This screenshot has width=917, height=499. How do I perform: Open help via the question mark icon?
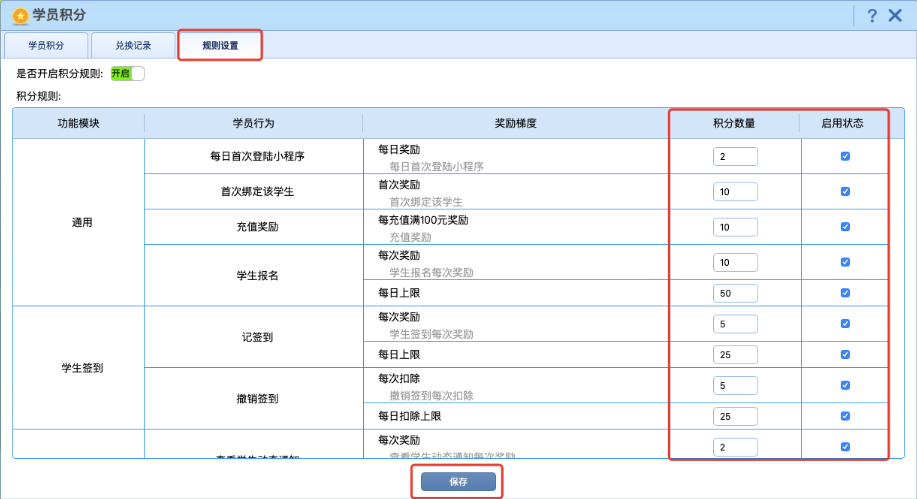click(x=872, y=16)
